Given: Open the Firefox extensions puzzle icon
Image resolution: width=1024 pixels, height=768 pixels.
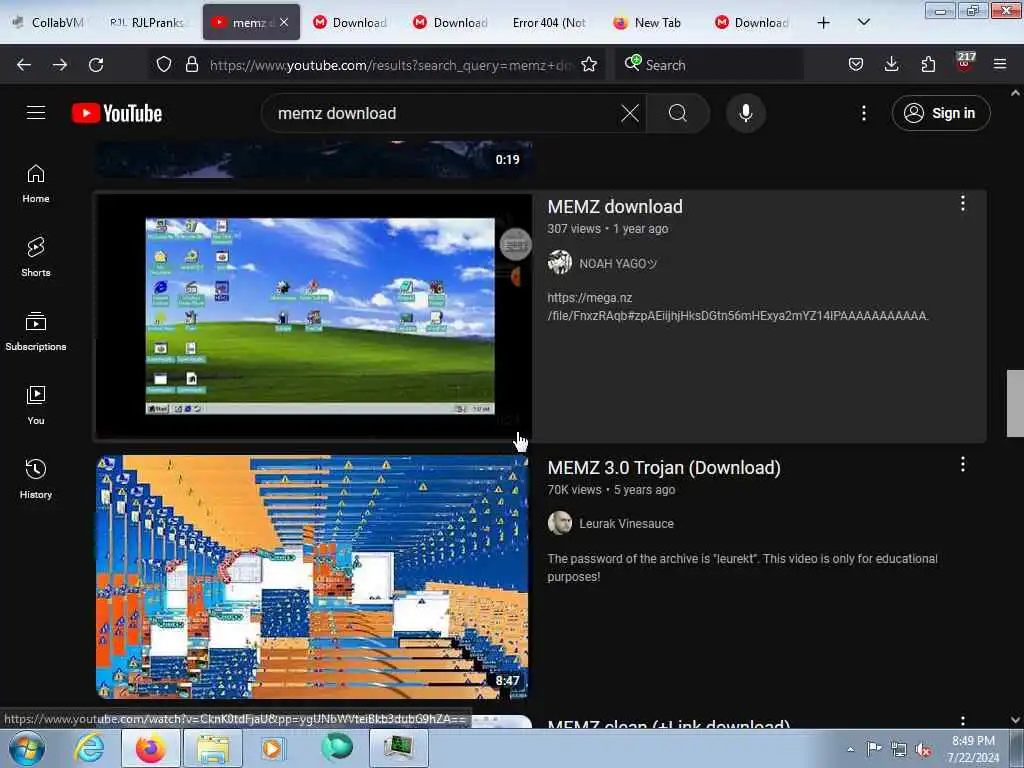Looking at the screenshot, I should click(928, 64).
